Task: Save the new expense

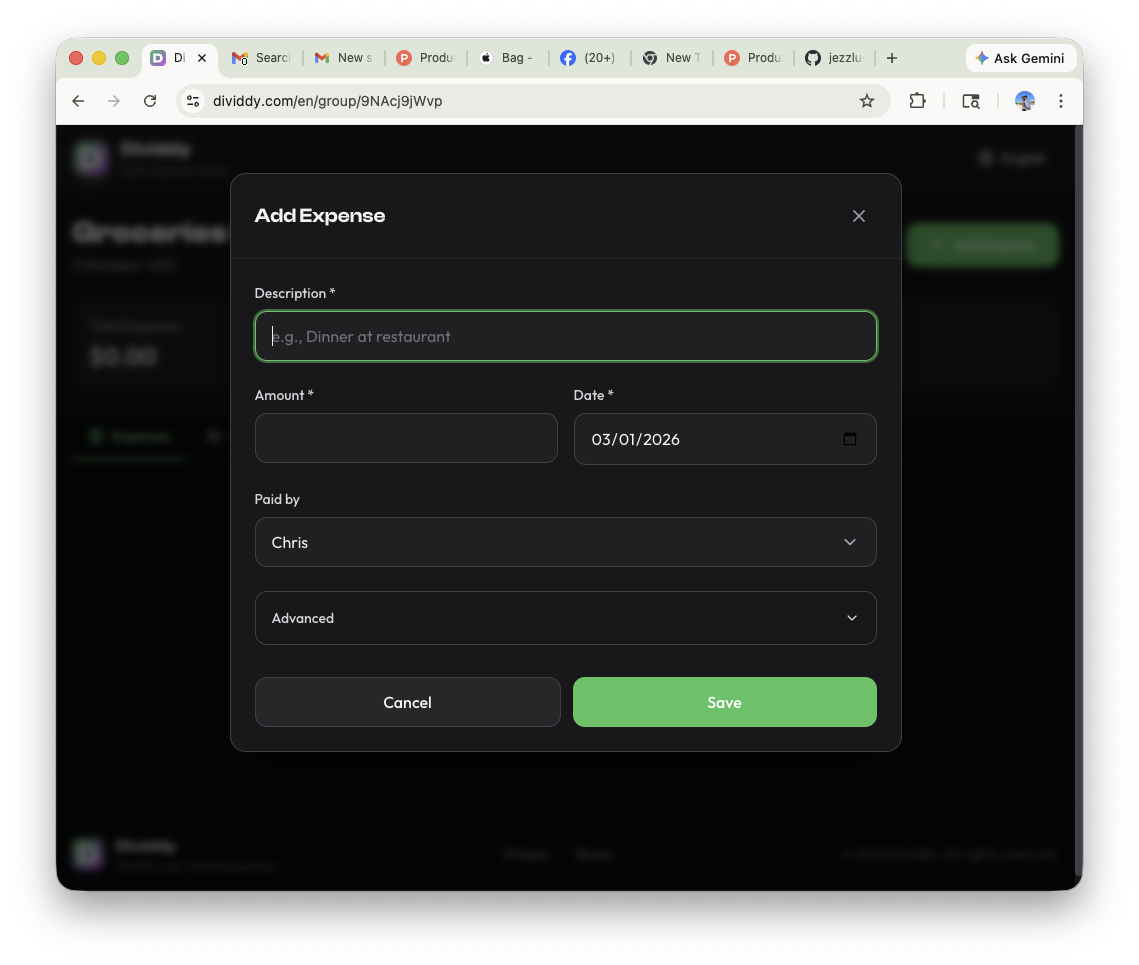Action: coord(724,702)
